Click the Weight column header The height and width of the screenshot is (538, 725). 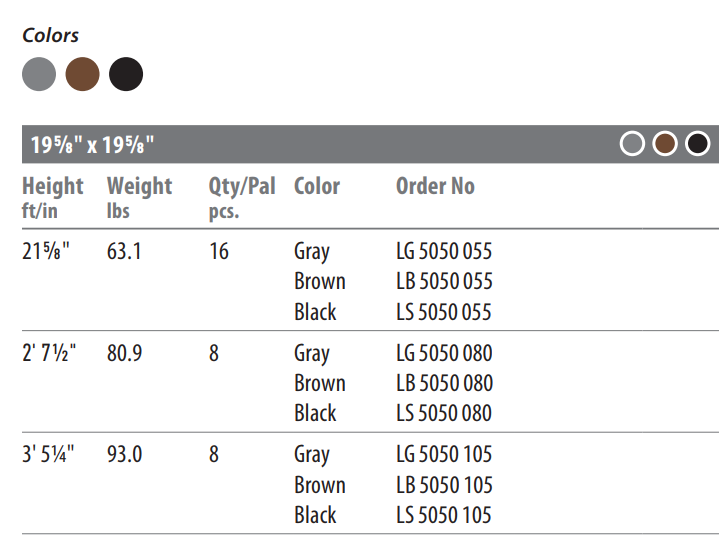tap(139, 197)
